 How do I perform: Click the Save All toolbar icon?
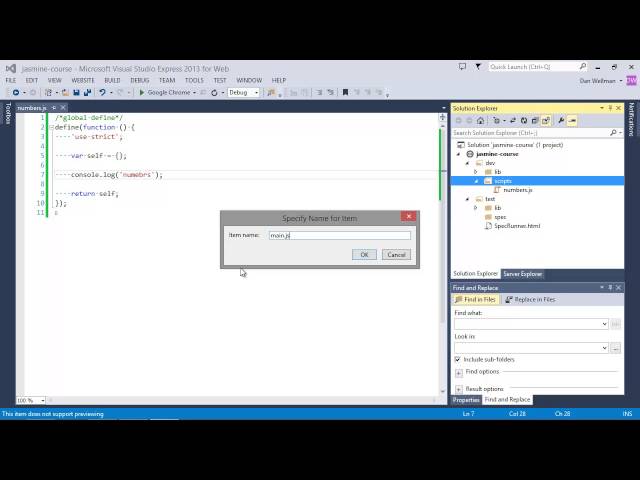(87, 93)
